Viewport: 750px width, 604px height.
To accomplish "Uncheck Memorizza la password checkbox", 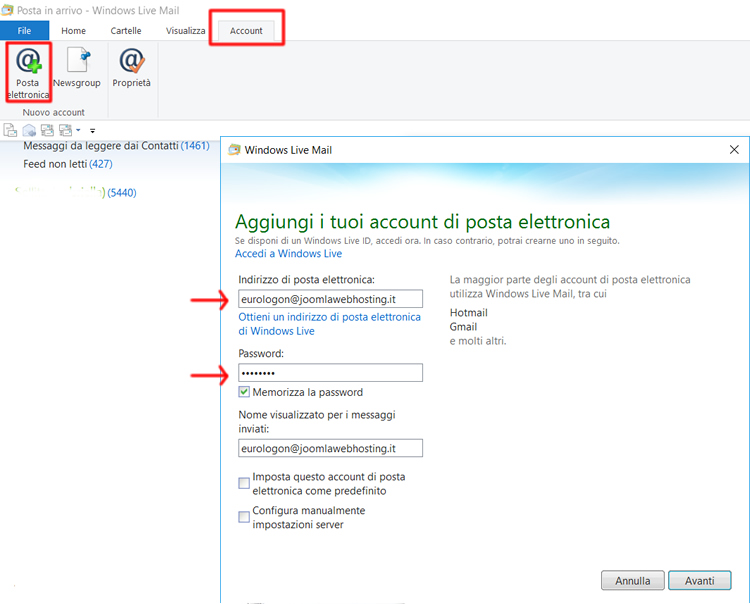I will 245,392.
